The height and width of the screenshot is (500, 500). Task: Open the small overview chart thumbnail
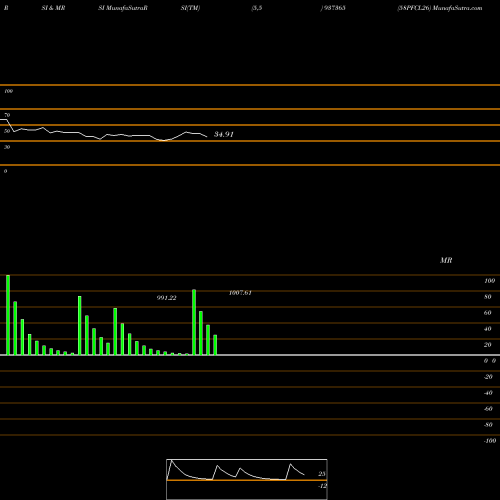click(247, 479)
